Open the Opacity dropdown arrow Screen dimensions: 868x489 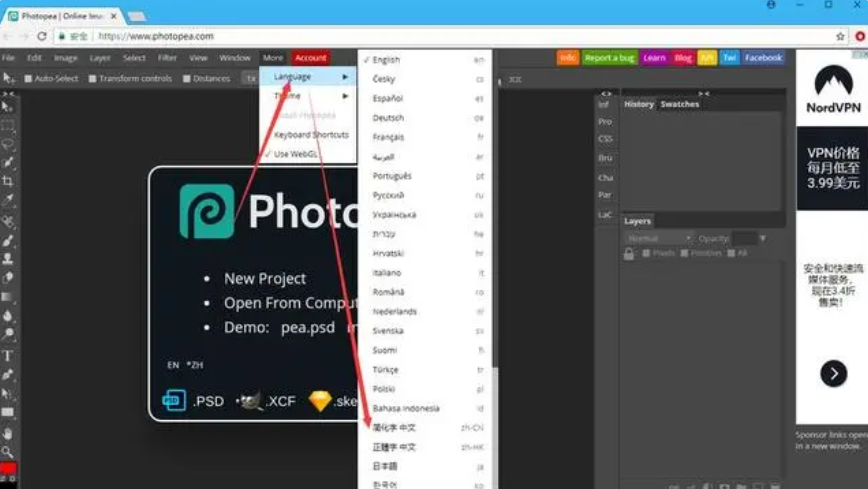tap(763, 238)
